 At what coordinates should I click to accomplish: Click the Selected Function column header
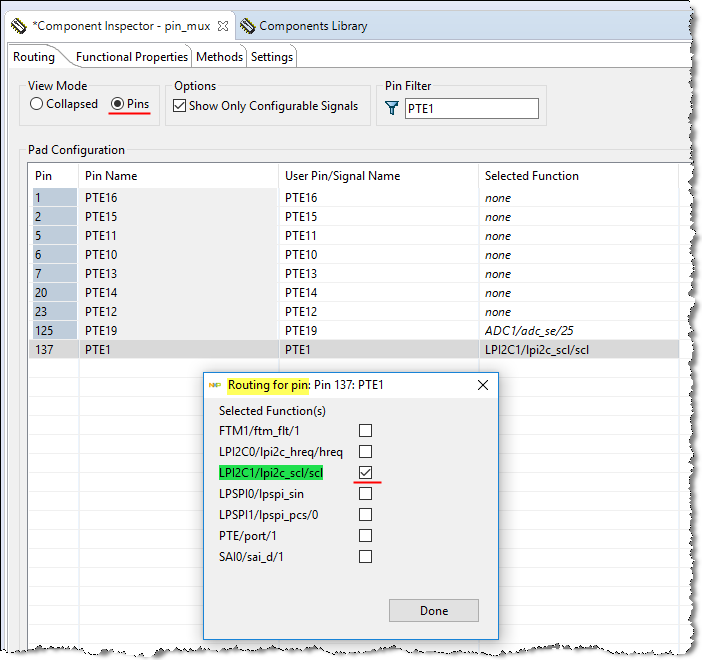(x=579, y=176)
